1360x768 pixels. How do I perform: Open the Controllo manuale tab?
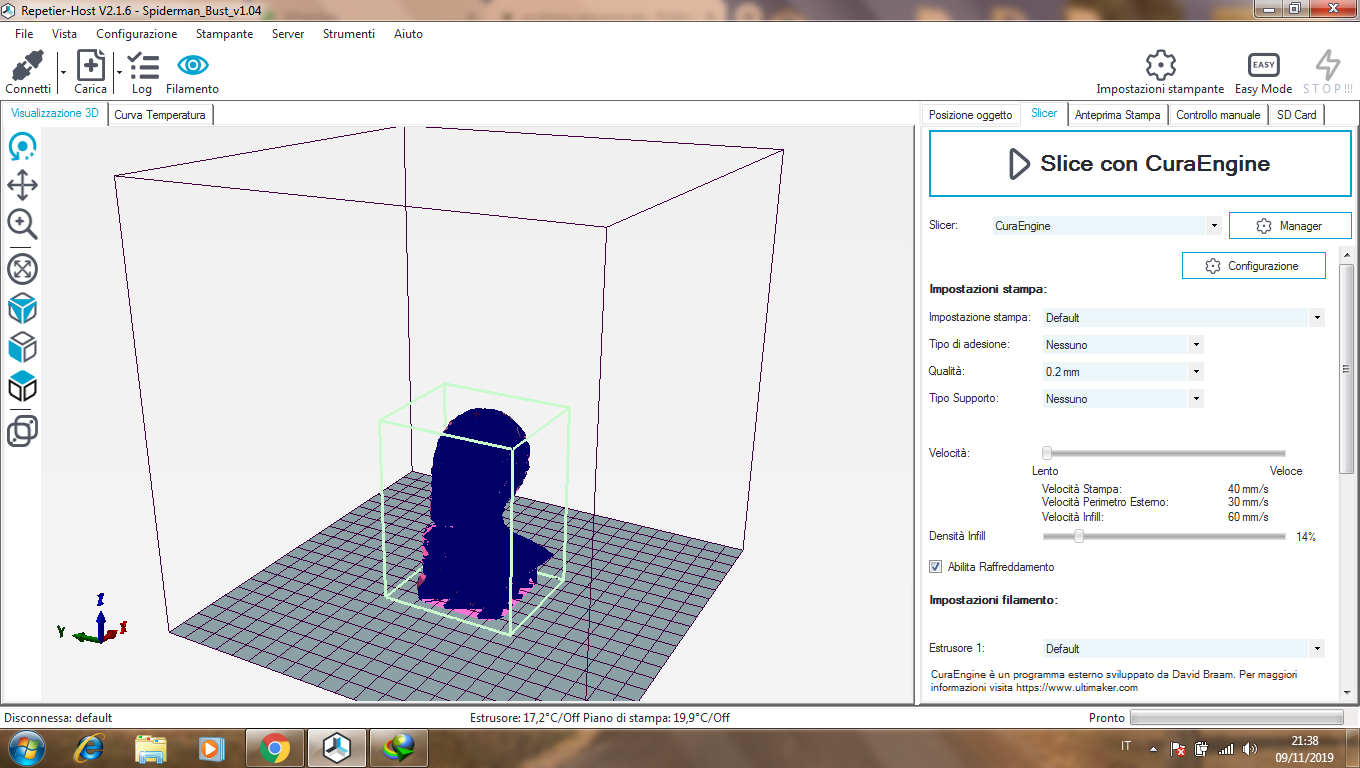[x=1218, y=115]
